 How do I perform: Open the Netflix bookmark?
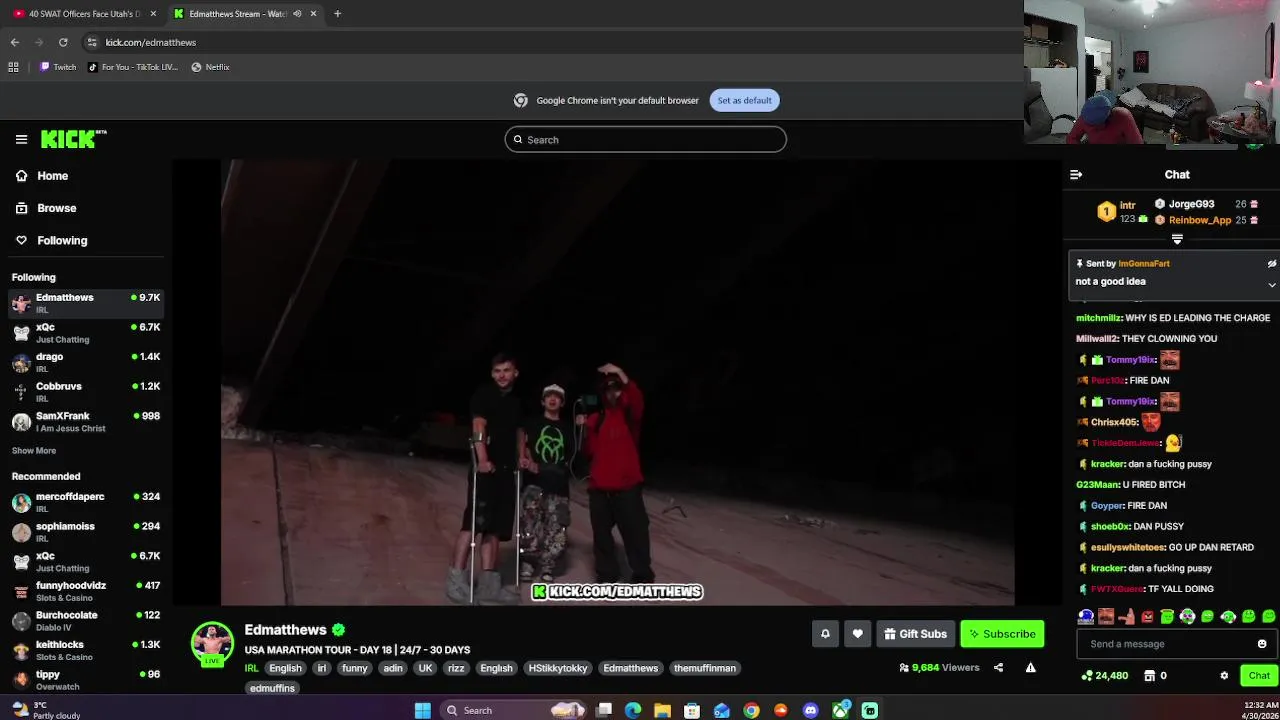coord(210,67)
